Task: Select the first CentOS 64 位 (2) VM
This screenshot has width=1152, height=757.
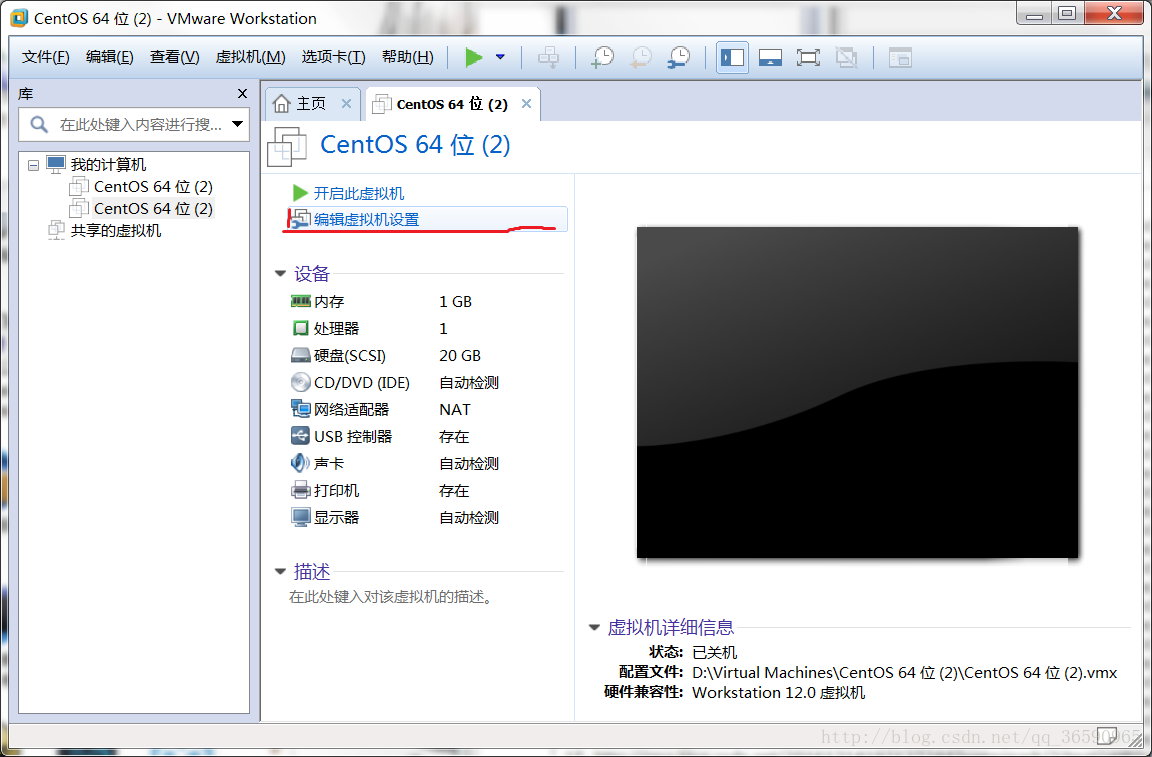Action: point(153,187)
